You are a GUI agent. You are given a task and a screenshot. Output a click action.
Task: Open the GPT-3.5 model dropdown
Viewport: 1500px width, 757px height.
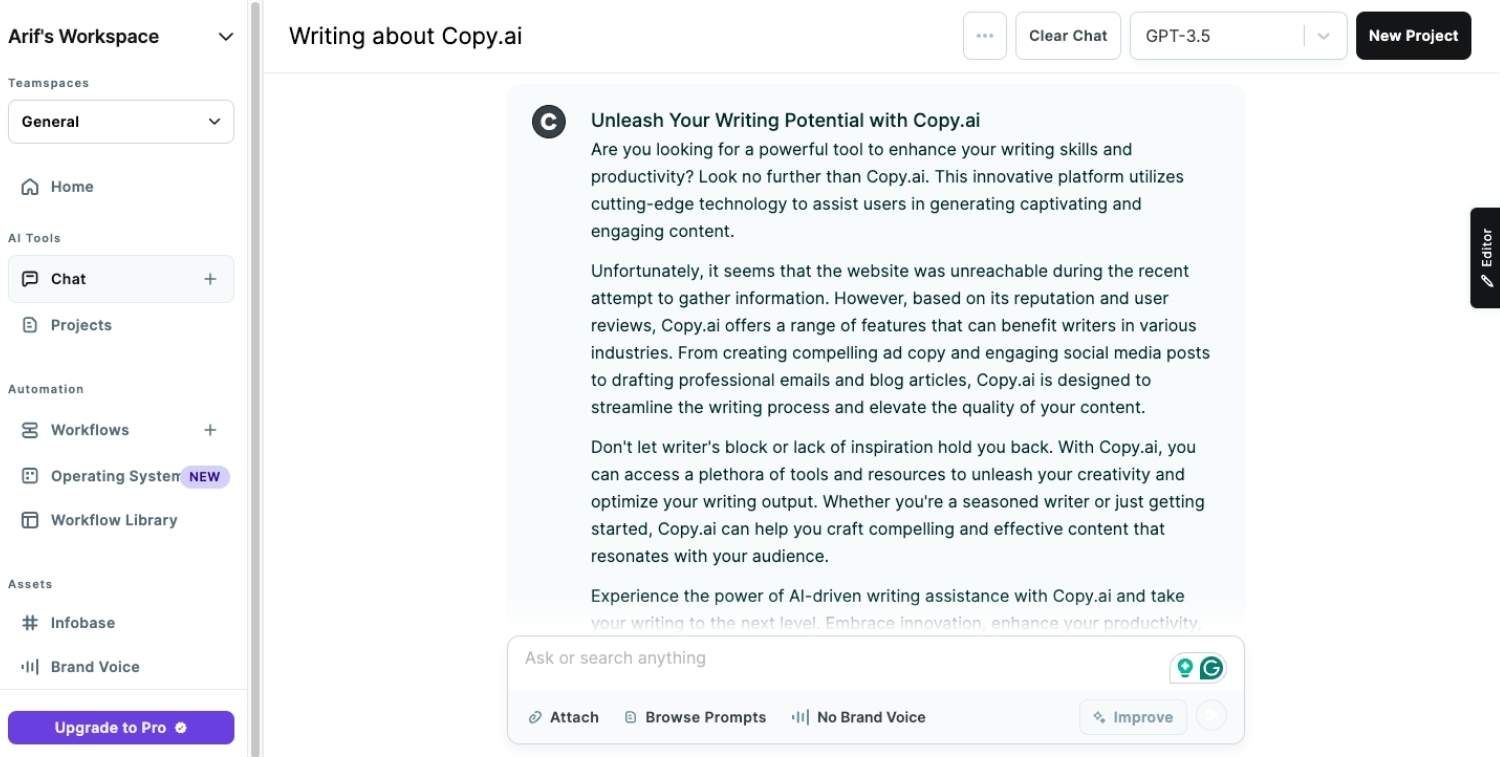coord(1238,35)
